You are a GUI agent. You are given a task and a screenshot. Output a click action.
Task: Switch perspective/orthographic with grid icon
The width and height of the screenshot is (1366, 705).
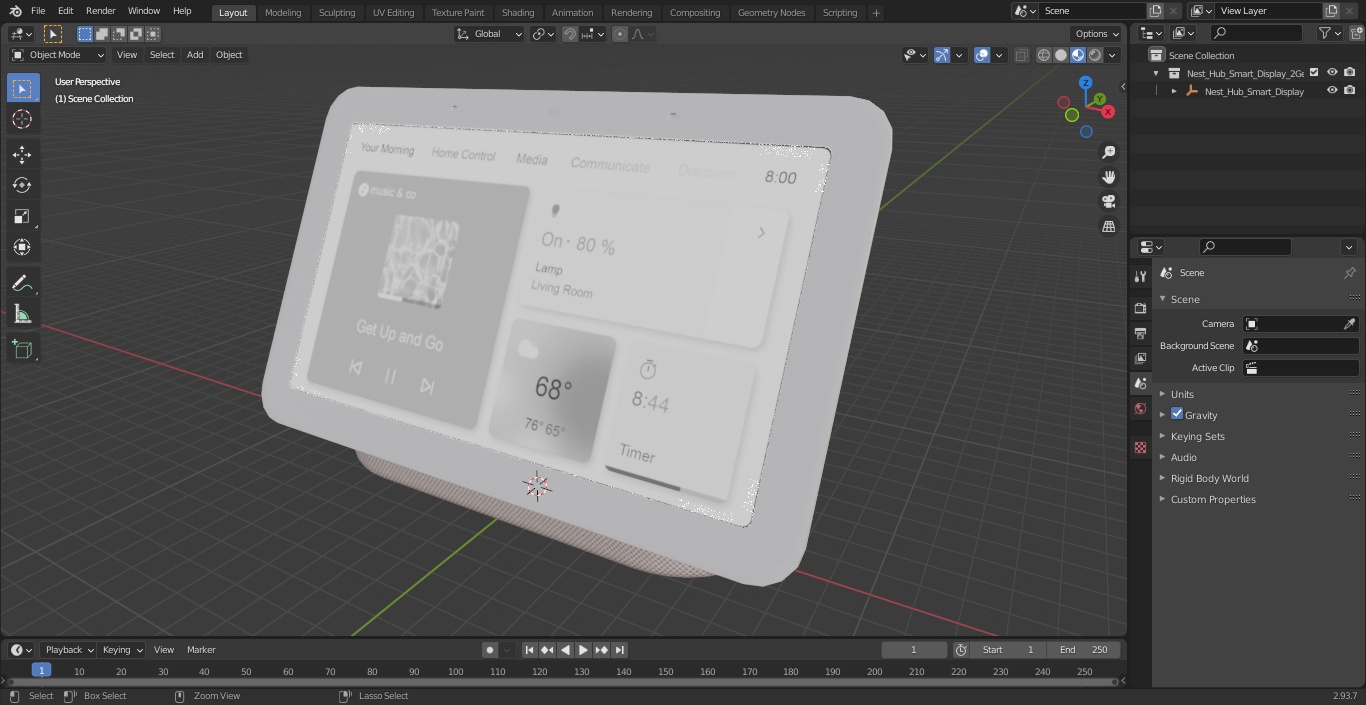pos(1109,227)
